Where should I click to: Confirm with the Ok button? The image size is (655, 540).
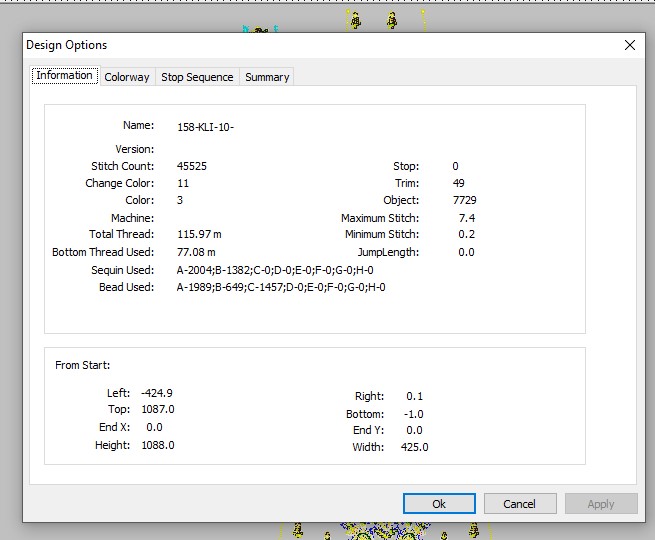pos(439,504)
